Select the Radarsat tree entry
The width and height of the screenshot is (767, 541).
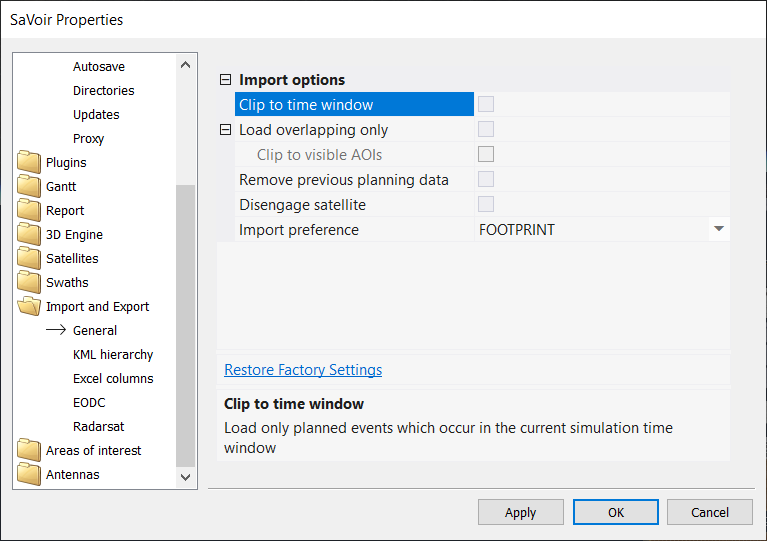[x=98, y=427]
